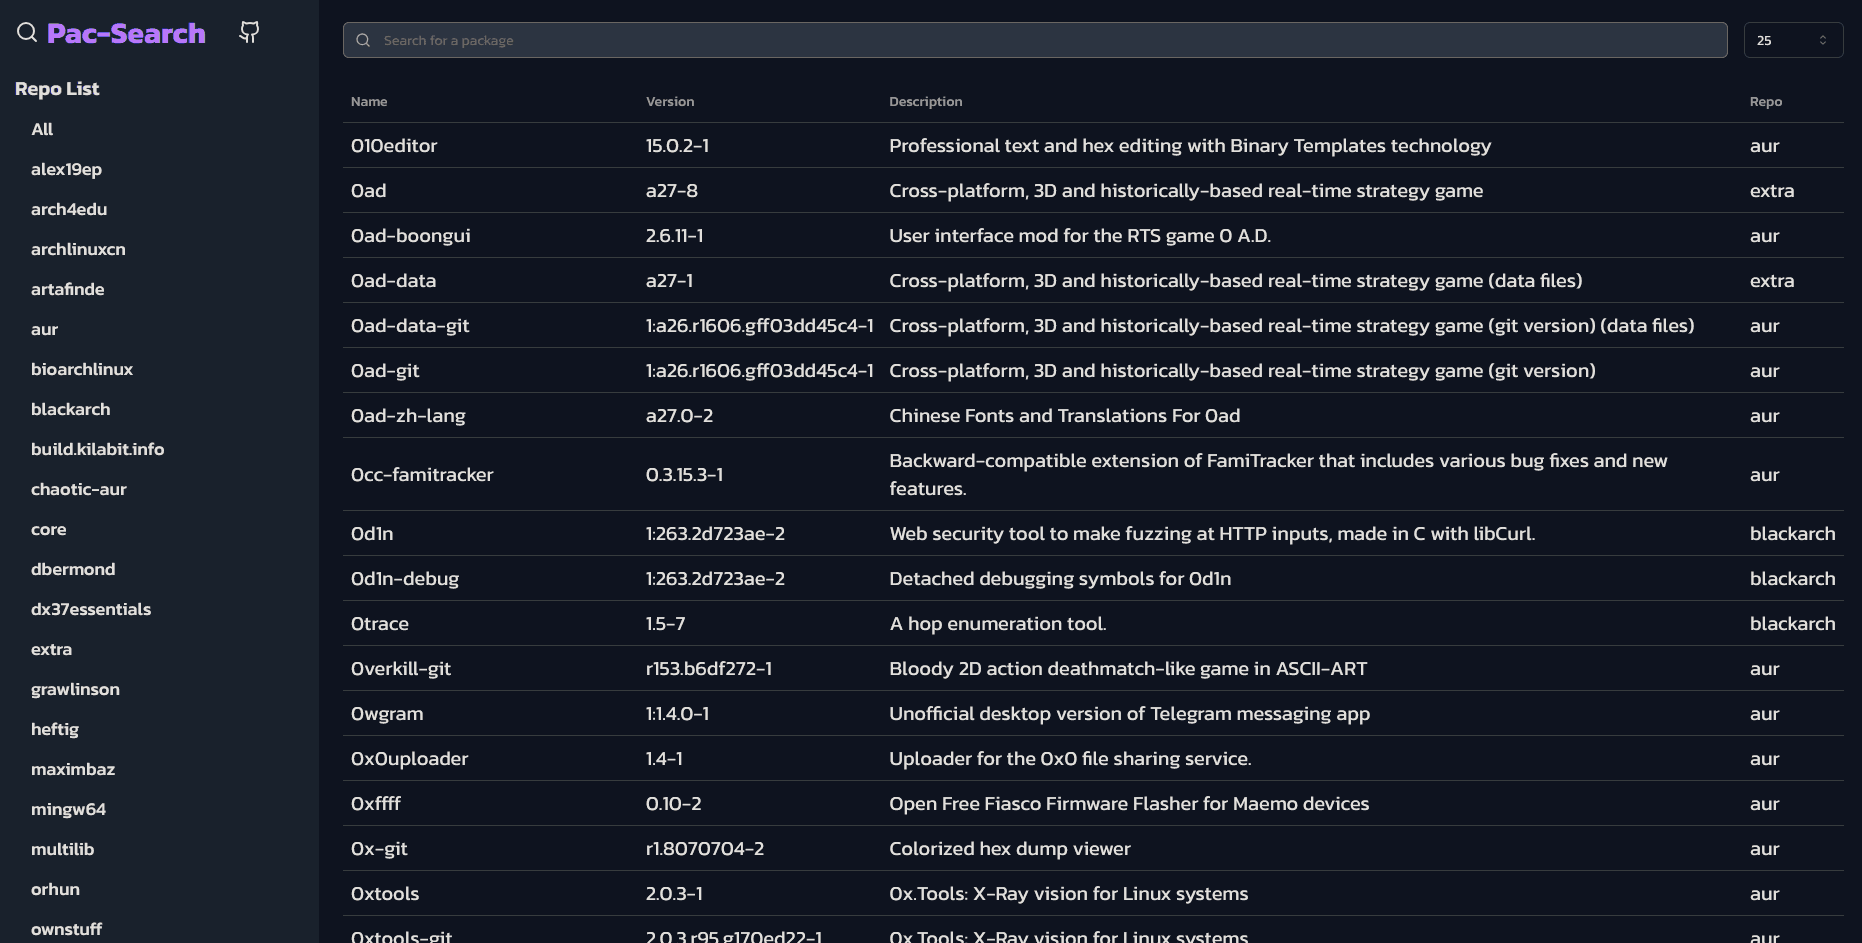1862x943 pixels.
Task: Filter packages by the blackarch repo
Action: [x=70, y=409]
